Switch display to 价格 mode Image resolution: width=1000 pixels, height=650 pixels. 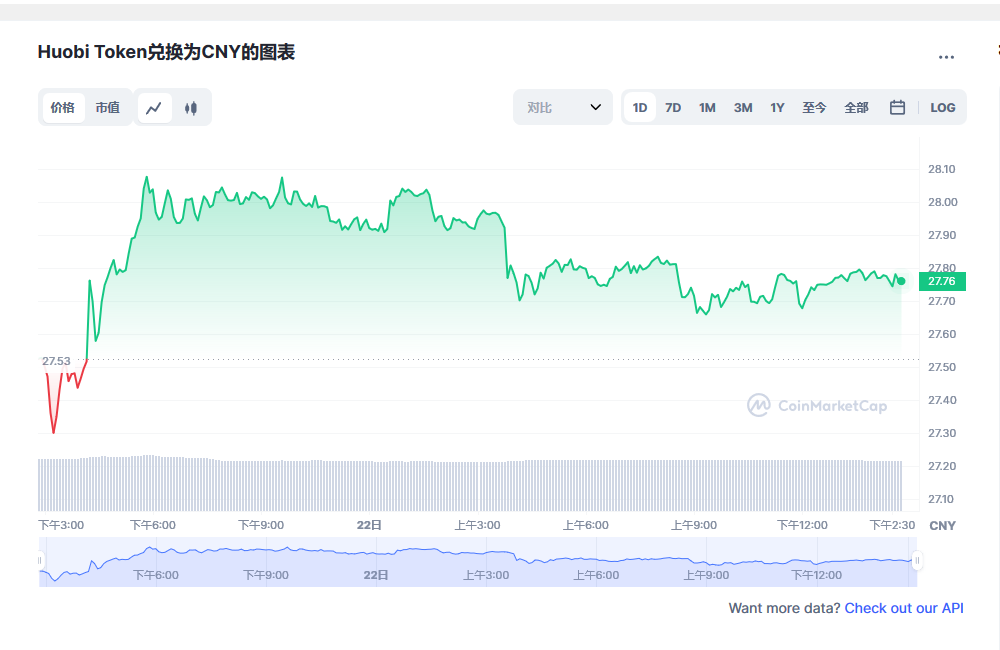(62, 107)
